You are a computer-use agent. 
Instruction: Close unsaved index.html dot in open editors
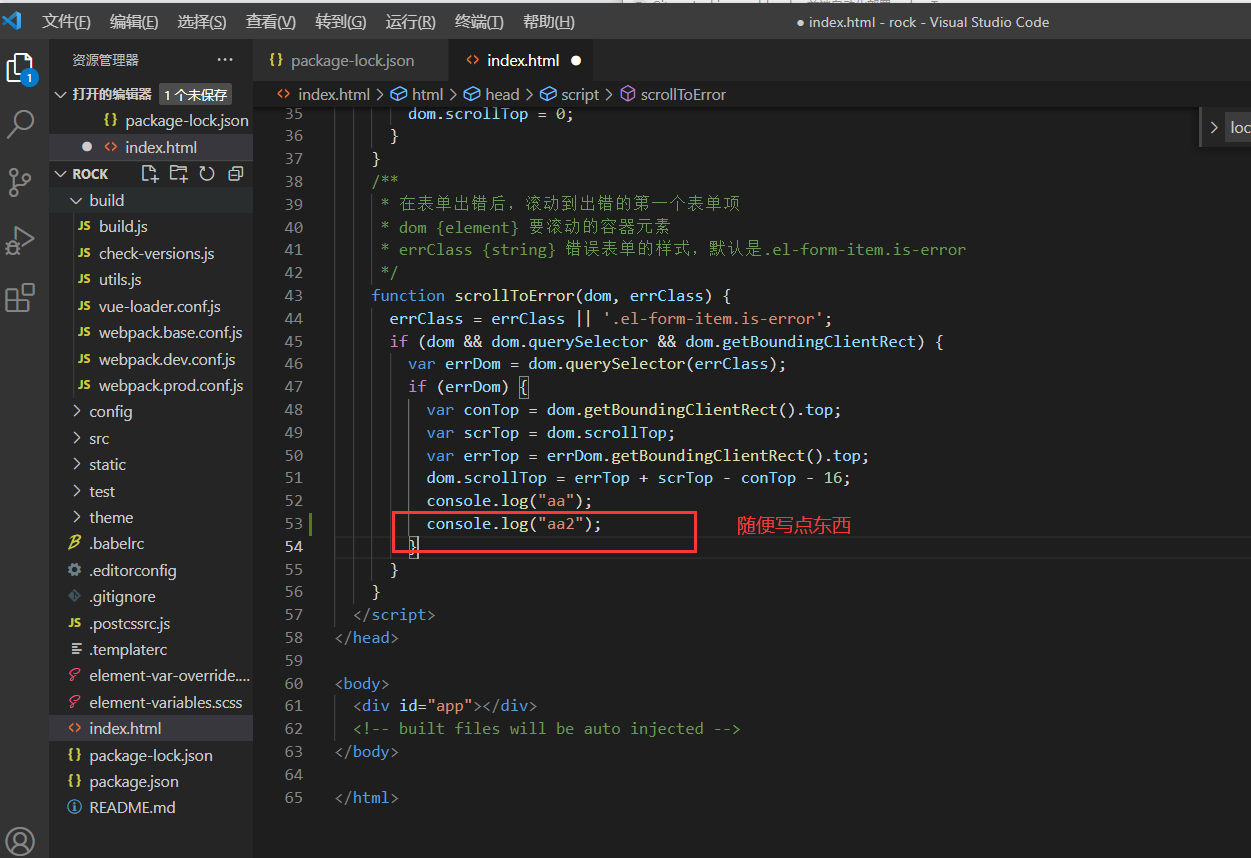[x=87, y=147]
